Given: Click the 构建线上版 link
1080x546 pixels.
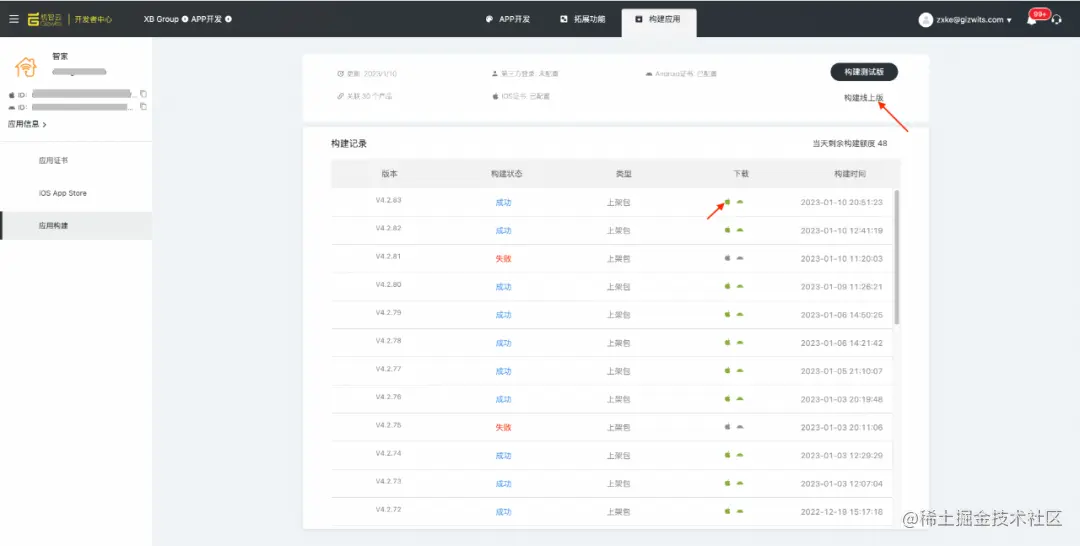Looking at the screenshot, I should (864, 98).
